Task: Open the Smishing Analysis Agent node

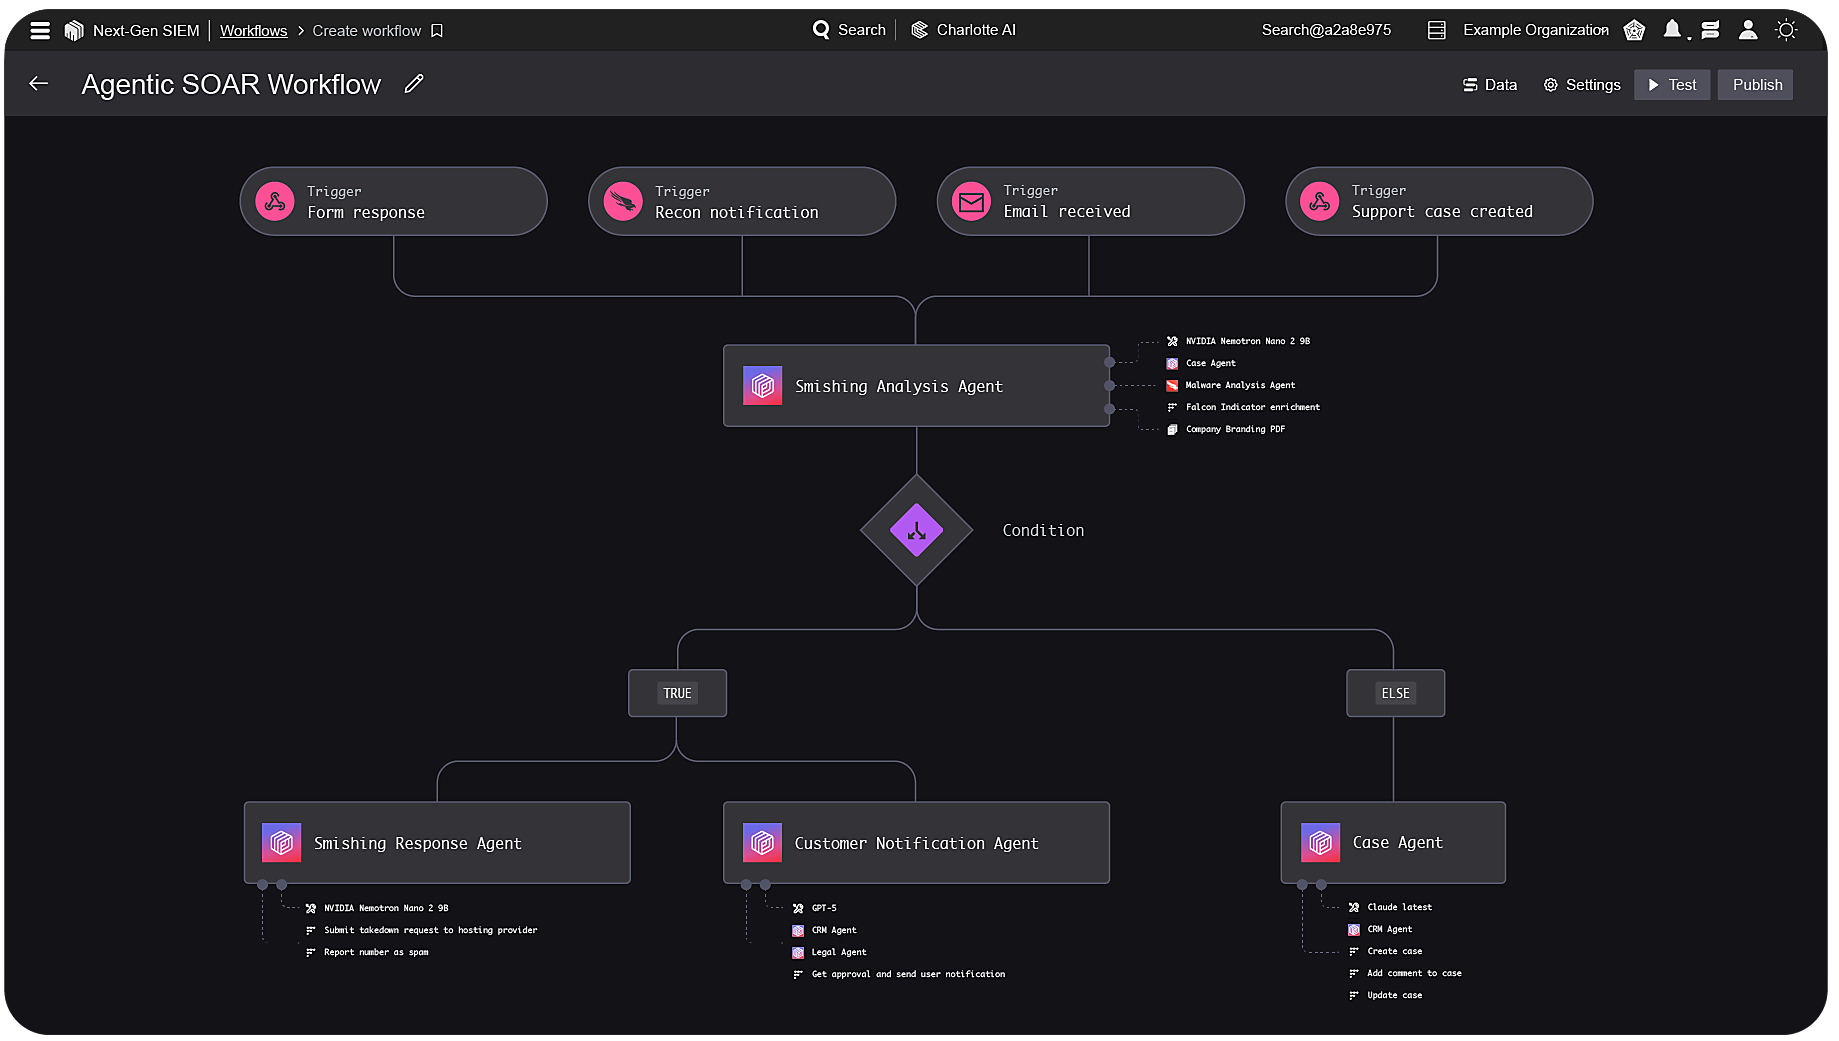Action: click(x=915, y=386)
